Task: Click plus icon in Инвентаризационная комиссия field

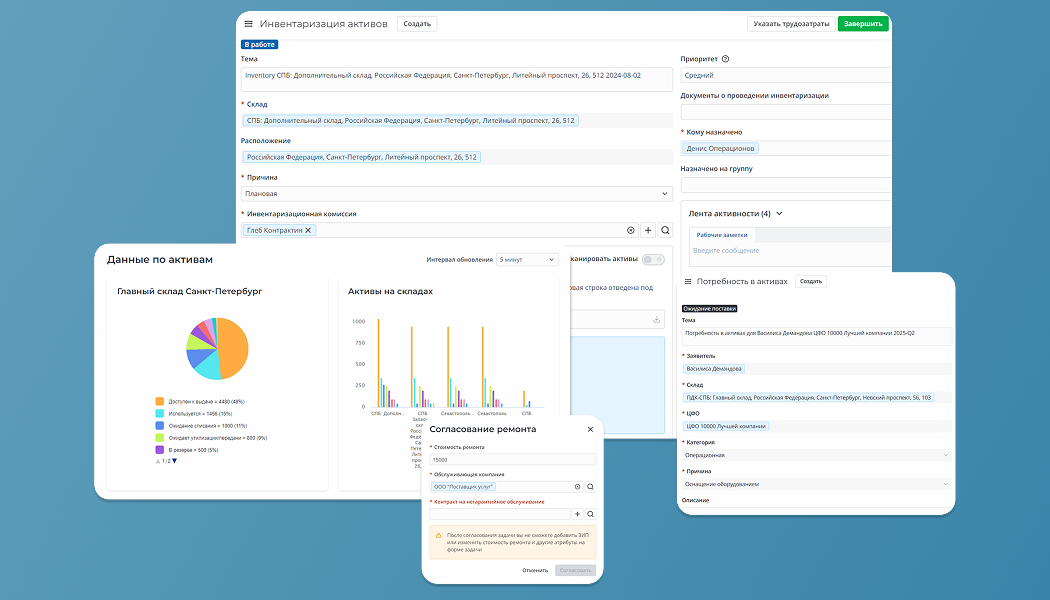Action: [x=648, y=230]
